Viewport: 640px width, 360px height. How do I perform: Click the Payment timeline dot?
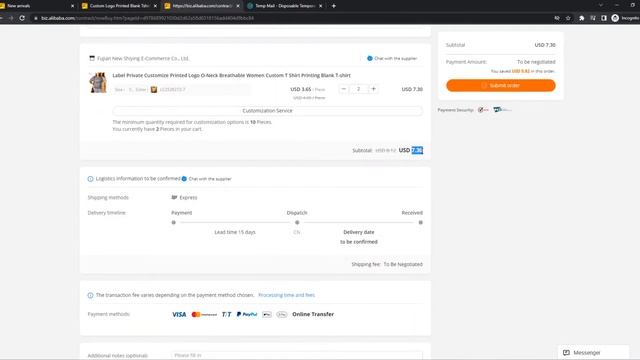tap(173, 222)
